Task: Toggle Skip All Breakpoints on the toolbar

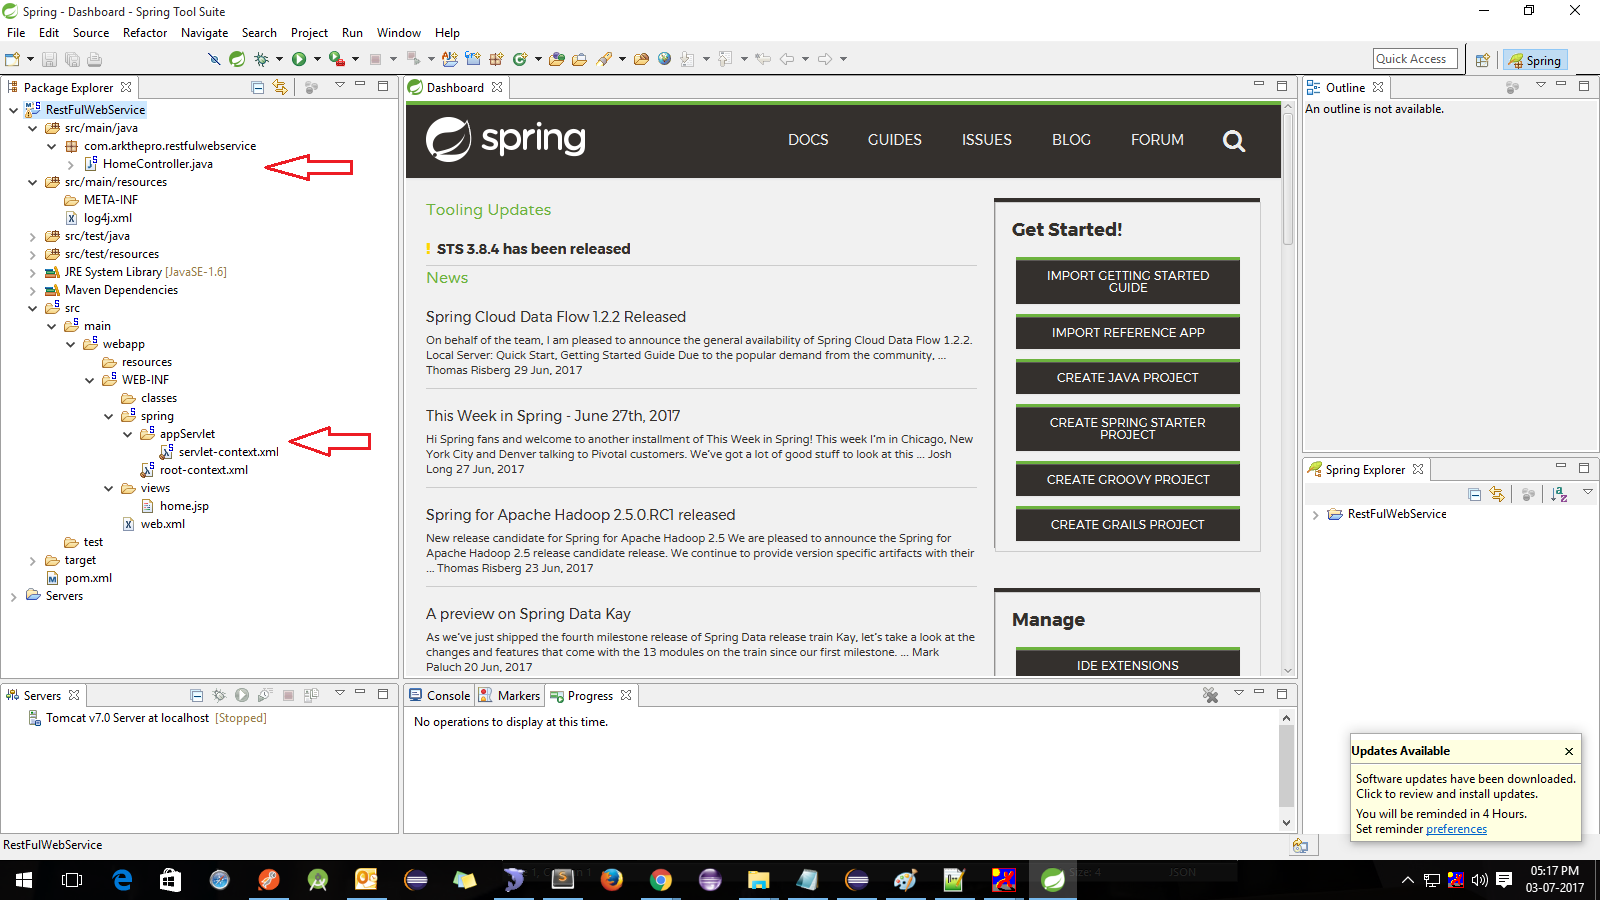Action: coord(214,58)
